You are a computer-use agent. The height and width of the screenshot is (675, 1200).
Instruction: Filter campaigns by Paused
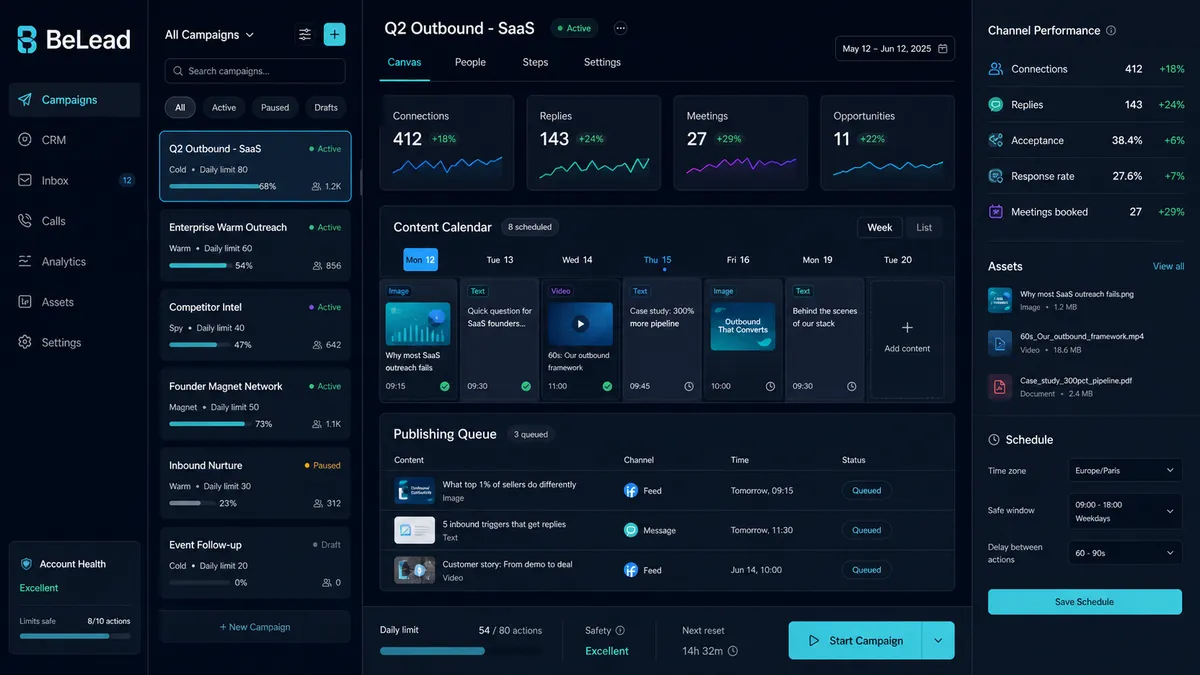point(275,108)
